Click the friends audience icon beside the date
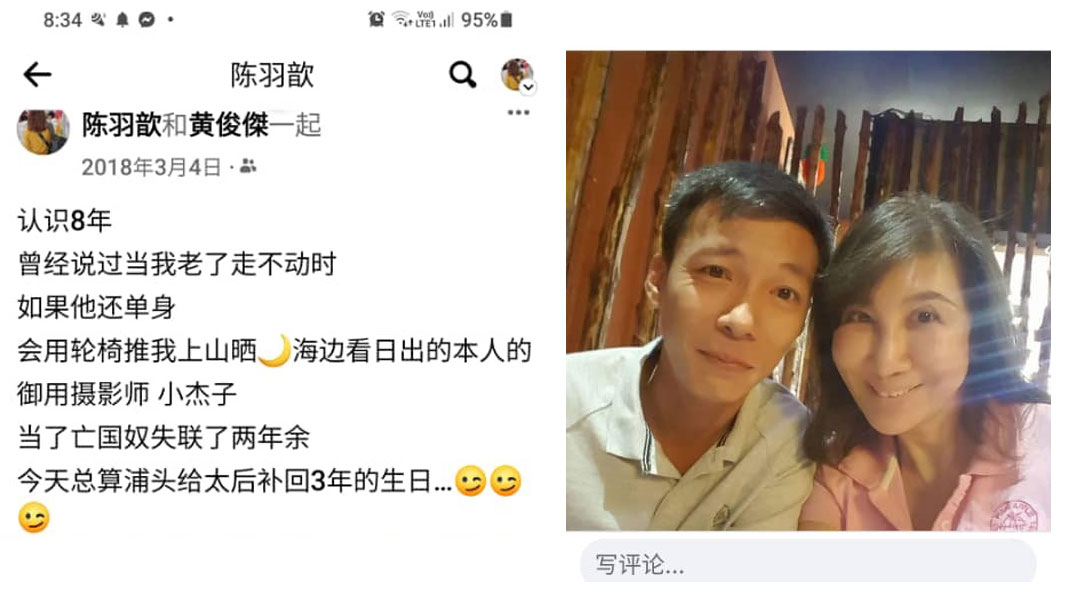 point(248,166)
